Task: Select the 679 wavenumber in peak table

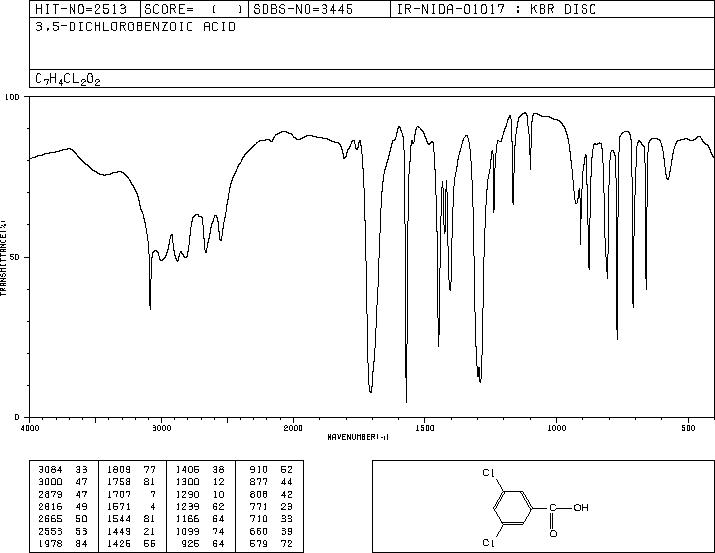Action: click(259, 544)
